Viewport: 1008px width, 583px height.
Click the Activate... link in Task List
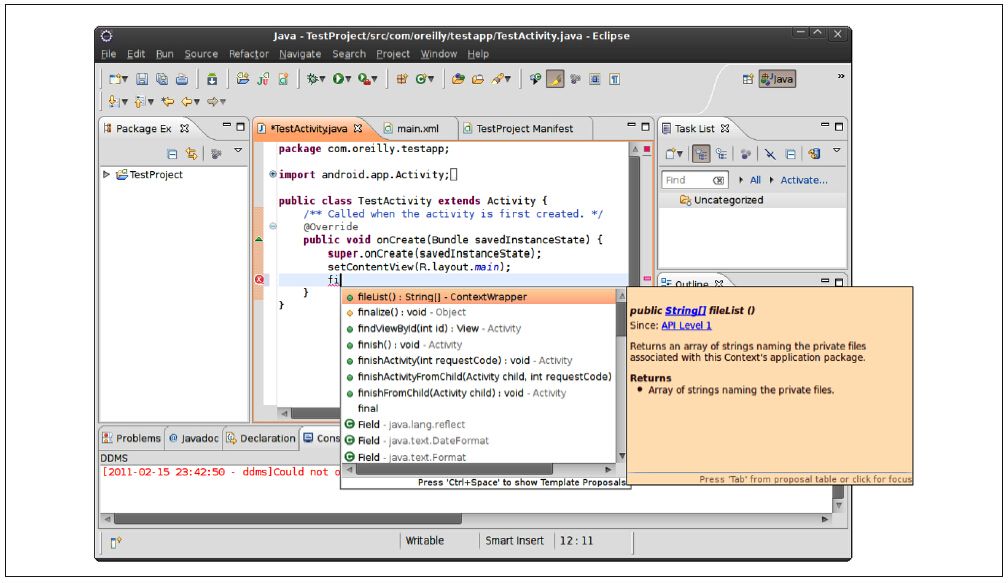pos(804,181)
